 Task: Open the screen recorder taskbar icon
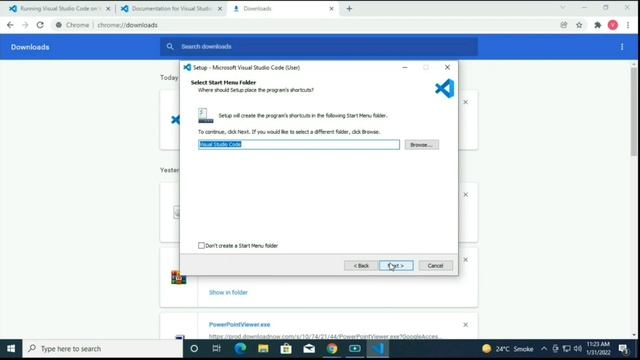[355, 349]
